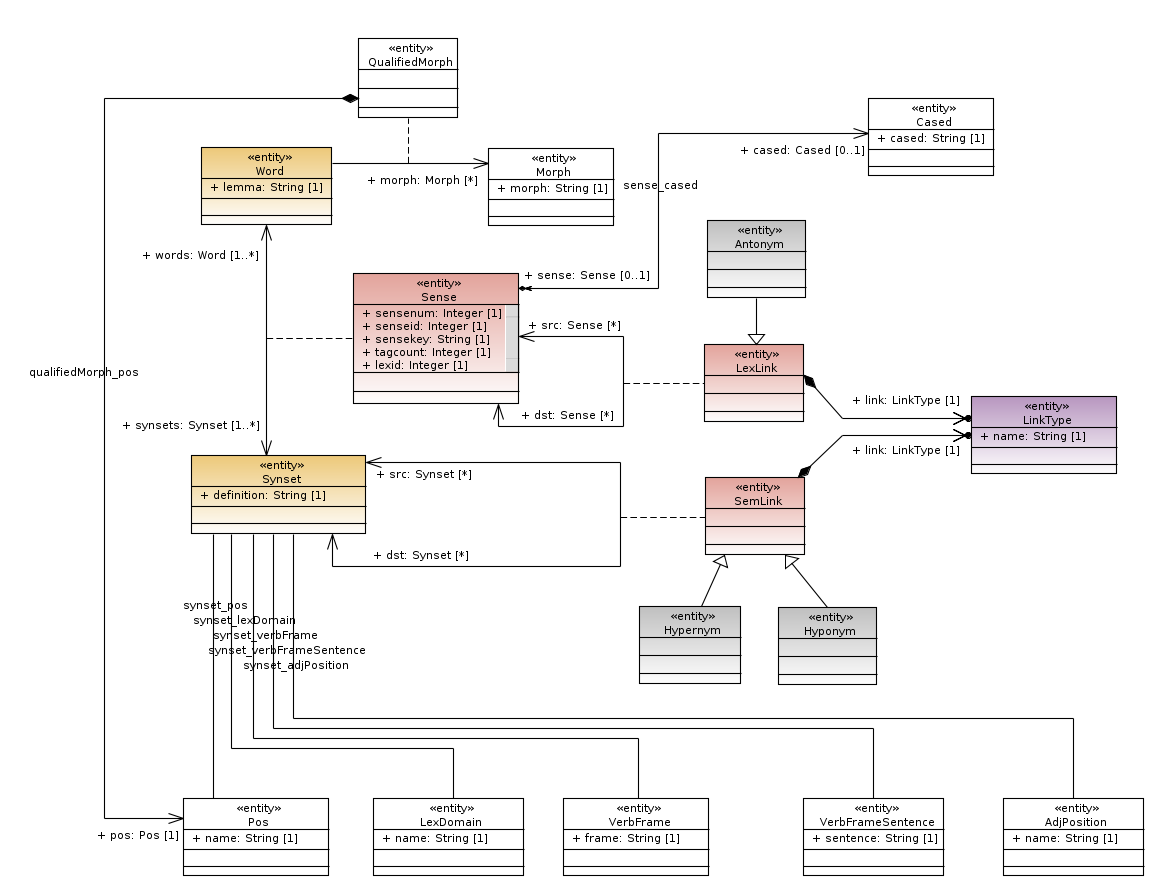Select the Sense entity header

pyautogui.click(x=436, y=290)
